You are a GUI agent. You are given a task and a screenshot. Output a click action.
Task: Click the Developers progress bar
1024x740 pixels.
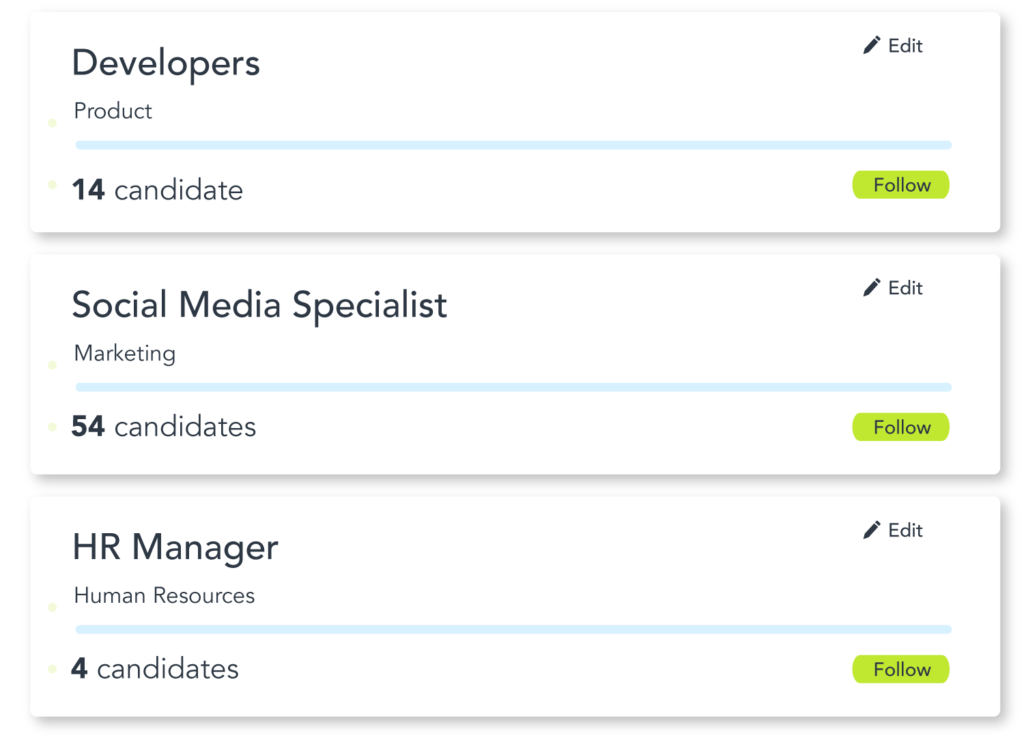(513, 145)
